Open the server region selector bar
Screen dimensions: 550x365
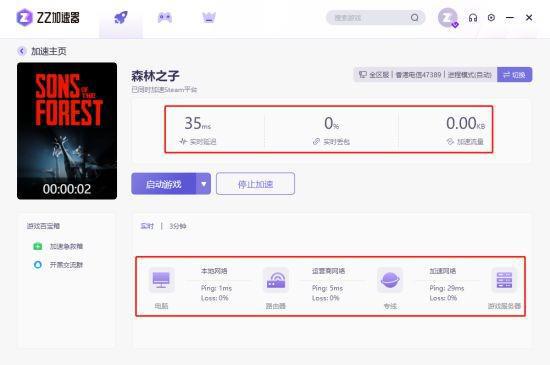[425, 75]
